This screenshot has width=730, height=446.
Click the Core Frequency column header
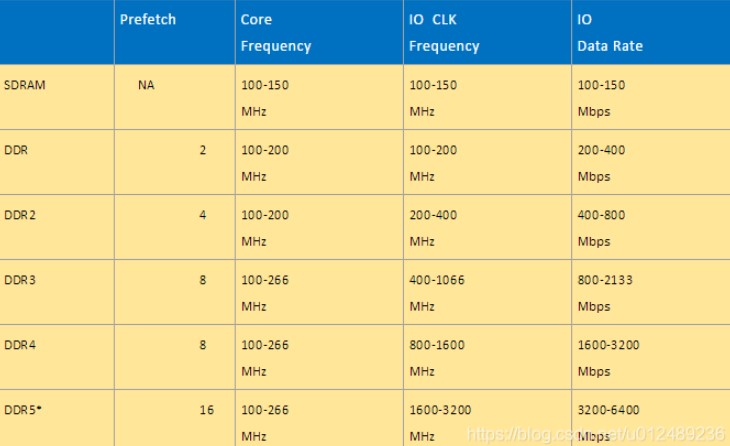click(x=276, y=33)
